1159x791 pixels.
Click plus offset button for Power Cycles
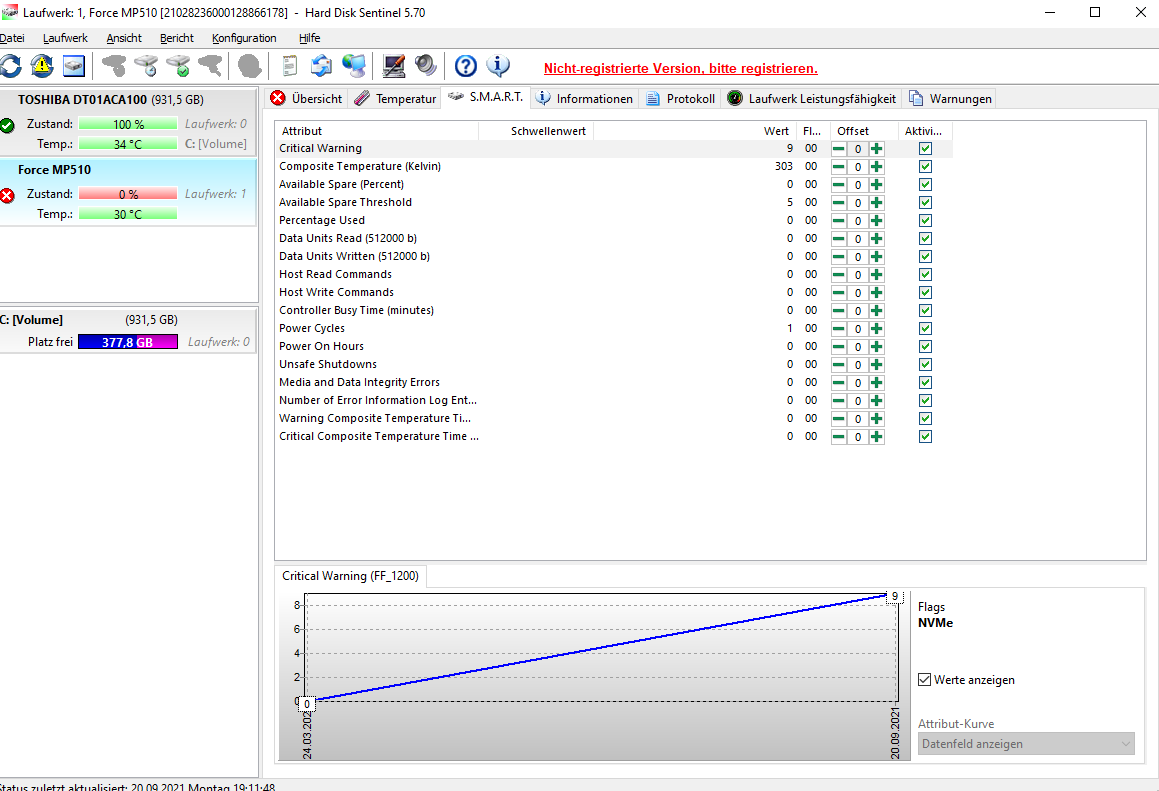pos(877,328)
